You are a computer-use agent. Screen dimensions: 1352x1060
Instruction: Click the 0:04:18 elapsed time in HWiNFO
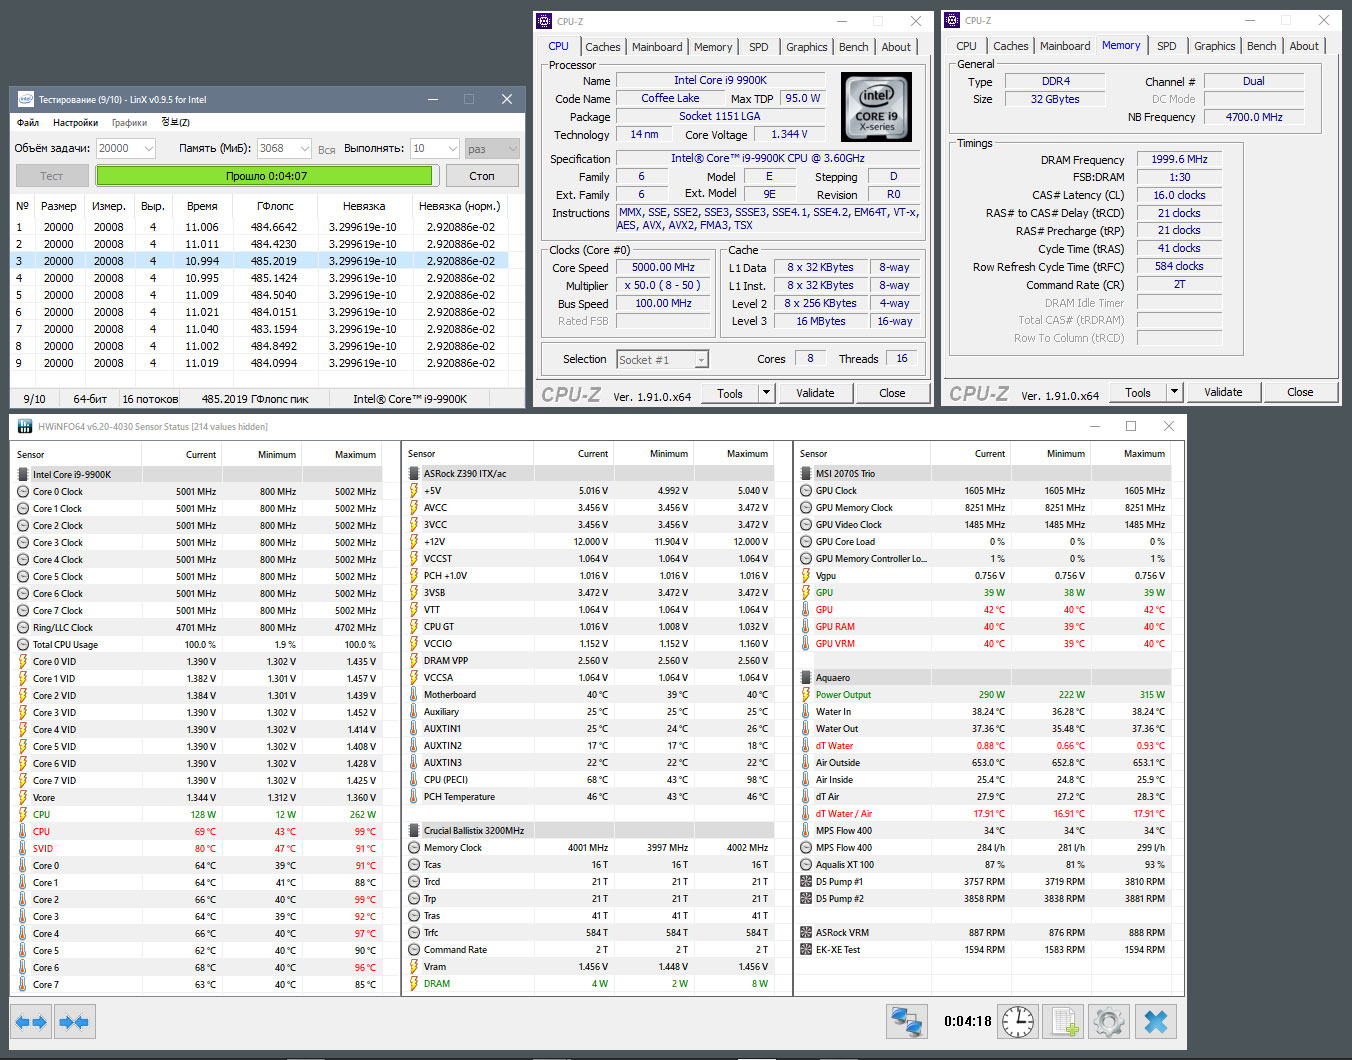coord(968,1022)
